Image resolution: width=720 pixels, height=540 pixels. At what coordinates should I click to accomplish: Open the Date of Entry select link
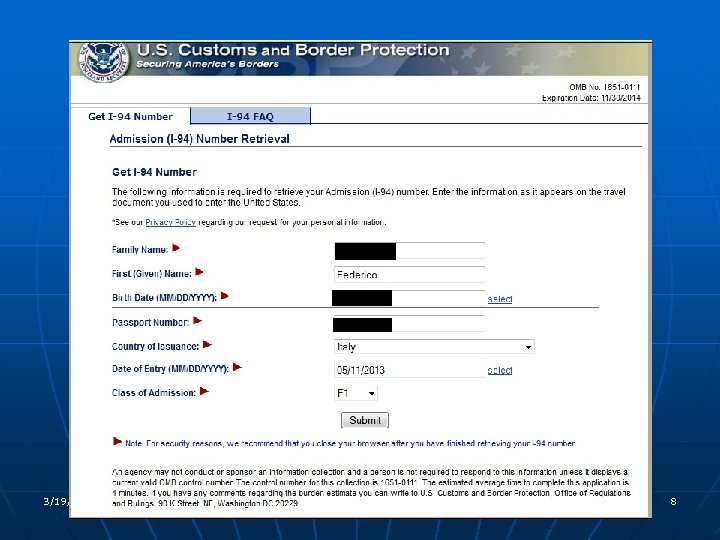point(500,370)
